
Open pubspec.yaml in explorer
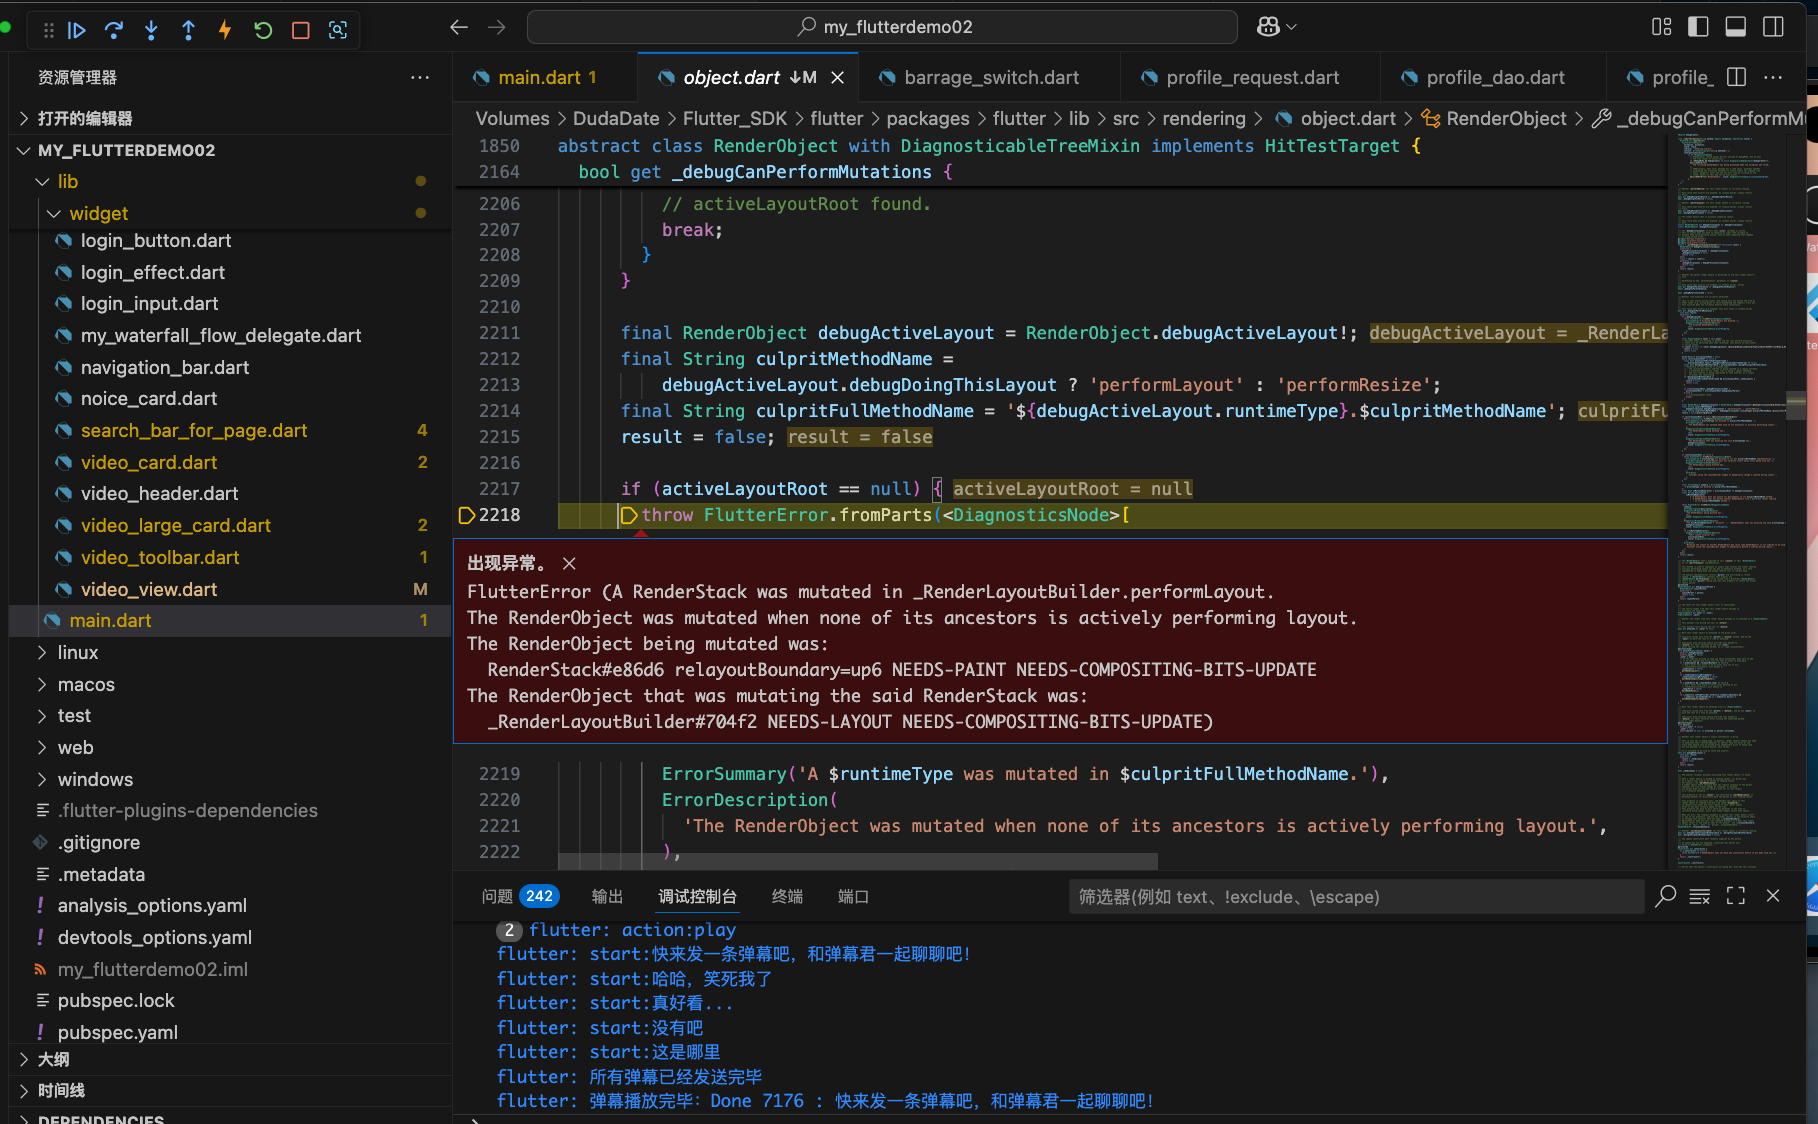pyautogui.click(x=118, y=1032)
